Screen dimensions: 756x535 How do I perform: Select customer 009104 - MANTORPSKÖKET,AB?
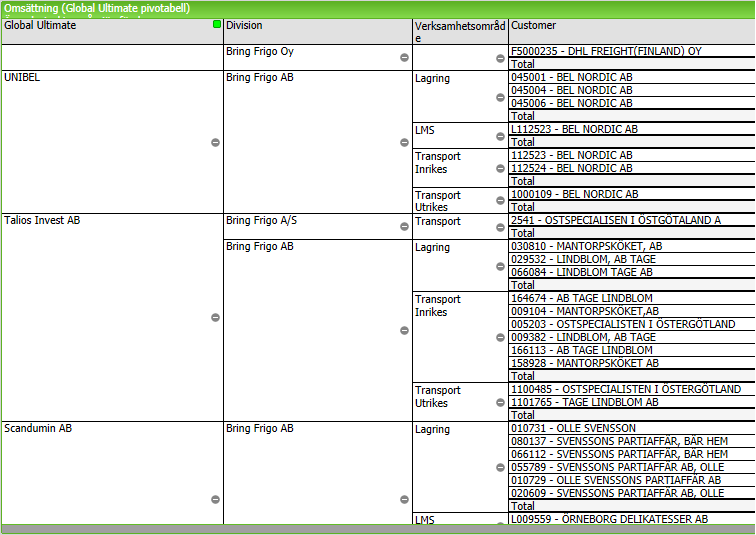coord(632,311)
